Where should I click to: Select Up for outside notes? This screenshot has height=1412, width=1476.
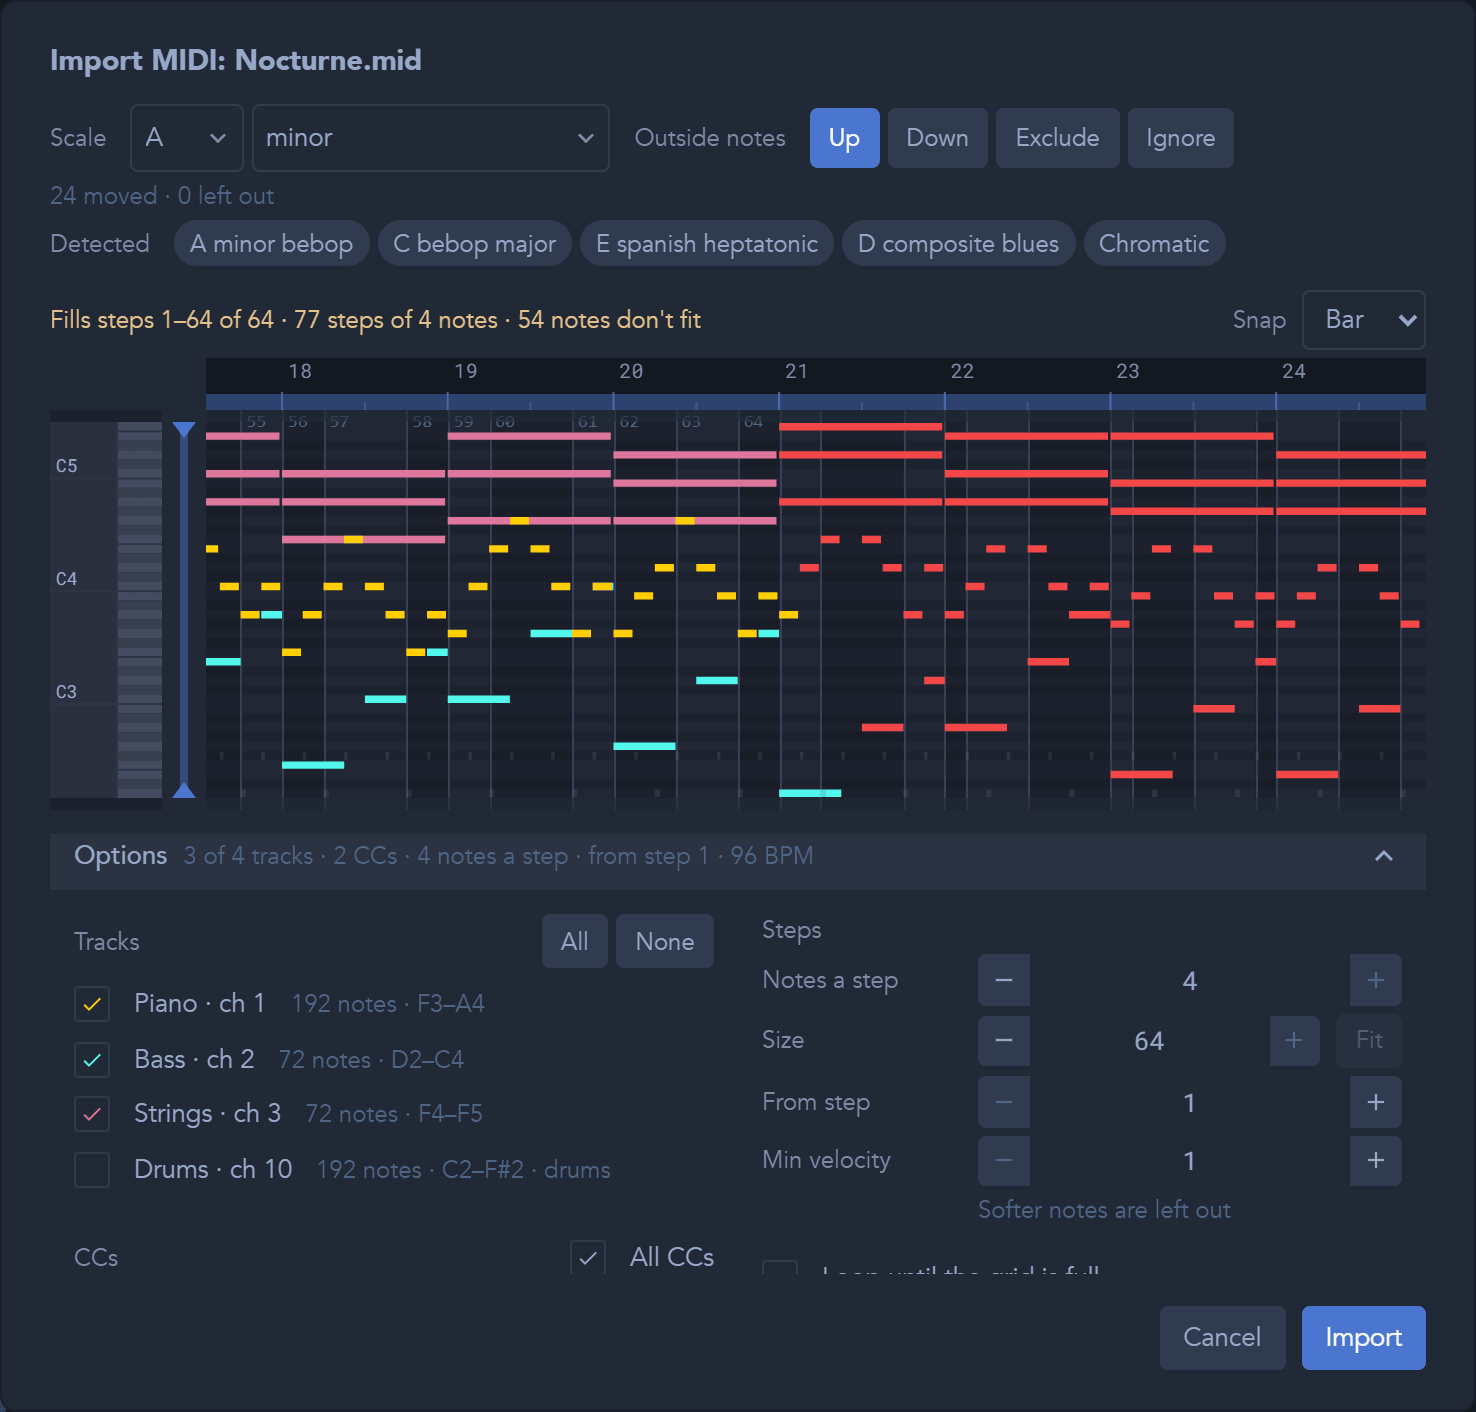tap(844, 138)
